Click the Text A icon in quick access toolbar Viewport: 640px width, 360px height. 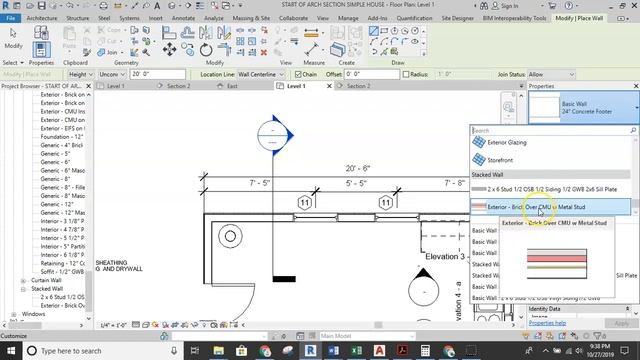tap(157, 6)
